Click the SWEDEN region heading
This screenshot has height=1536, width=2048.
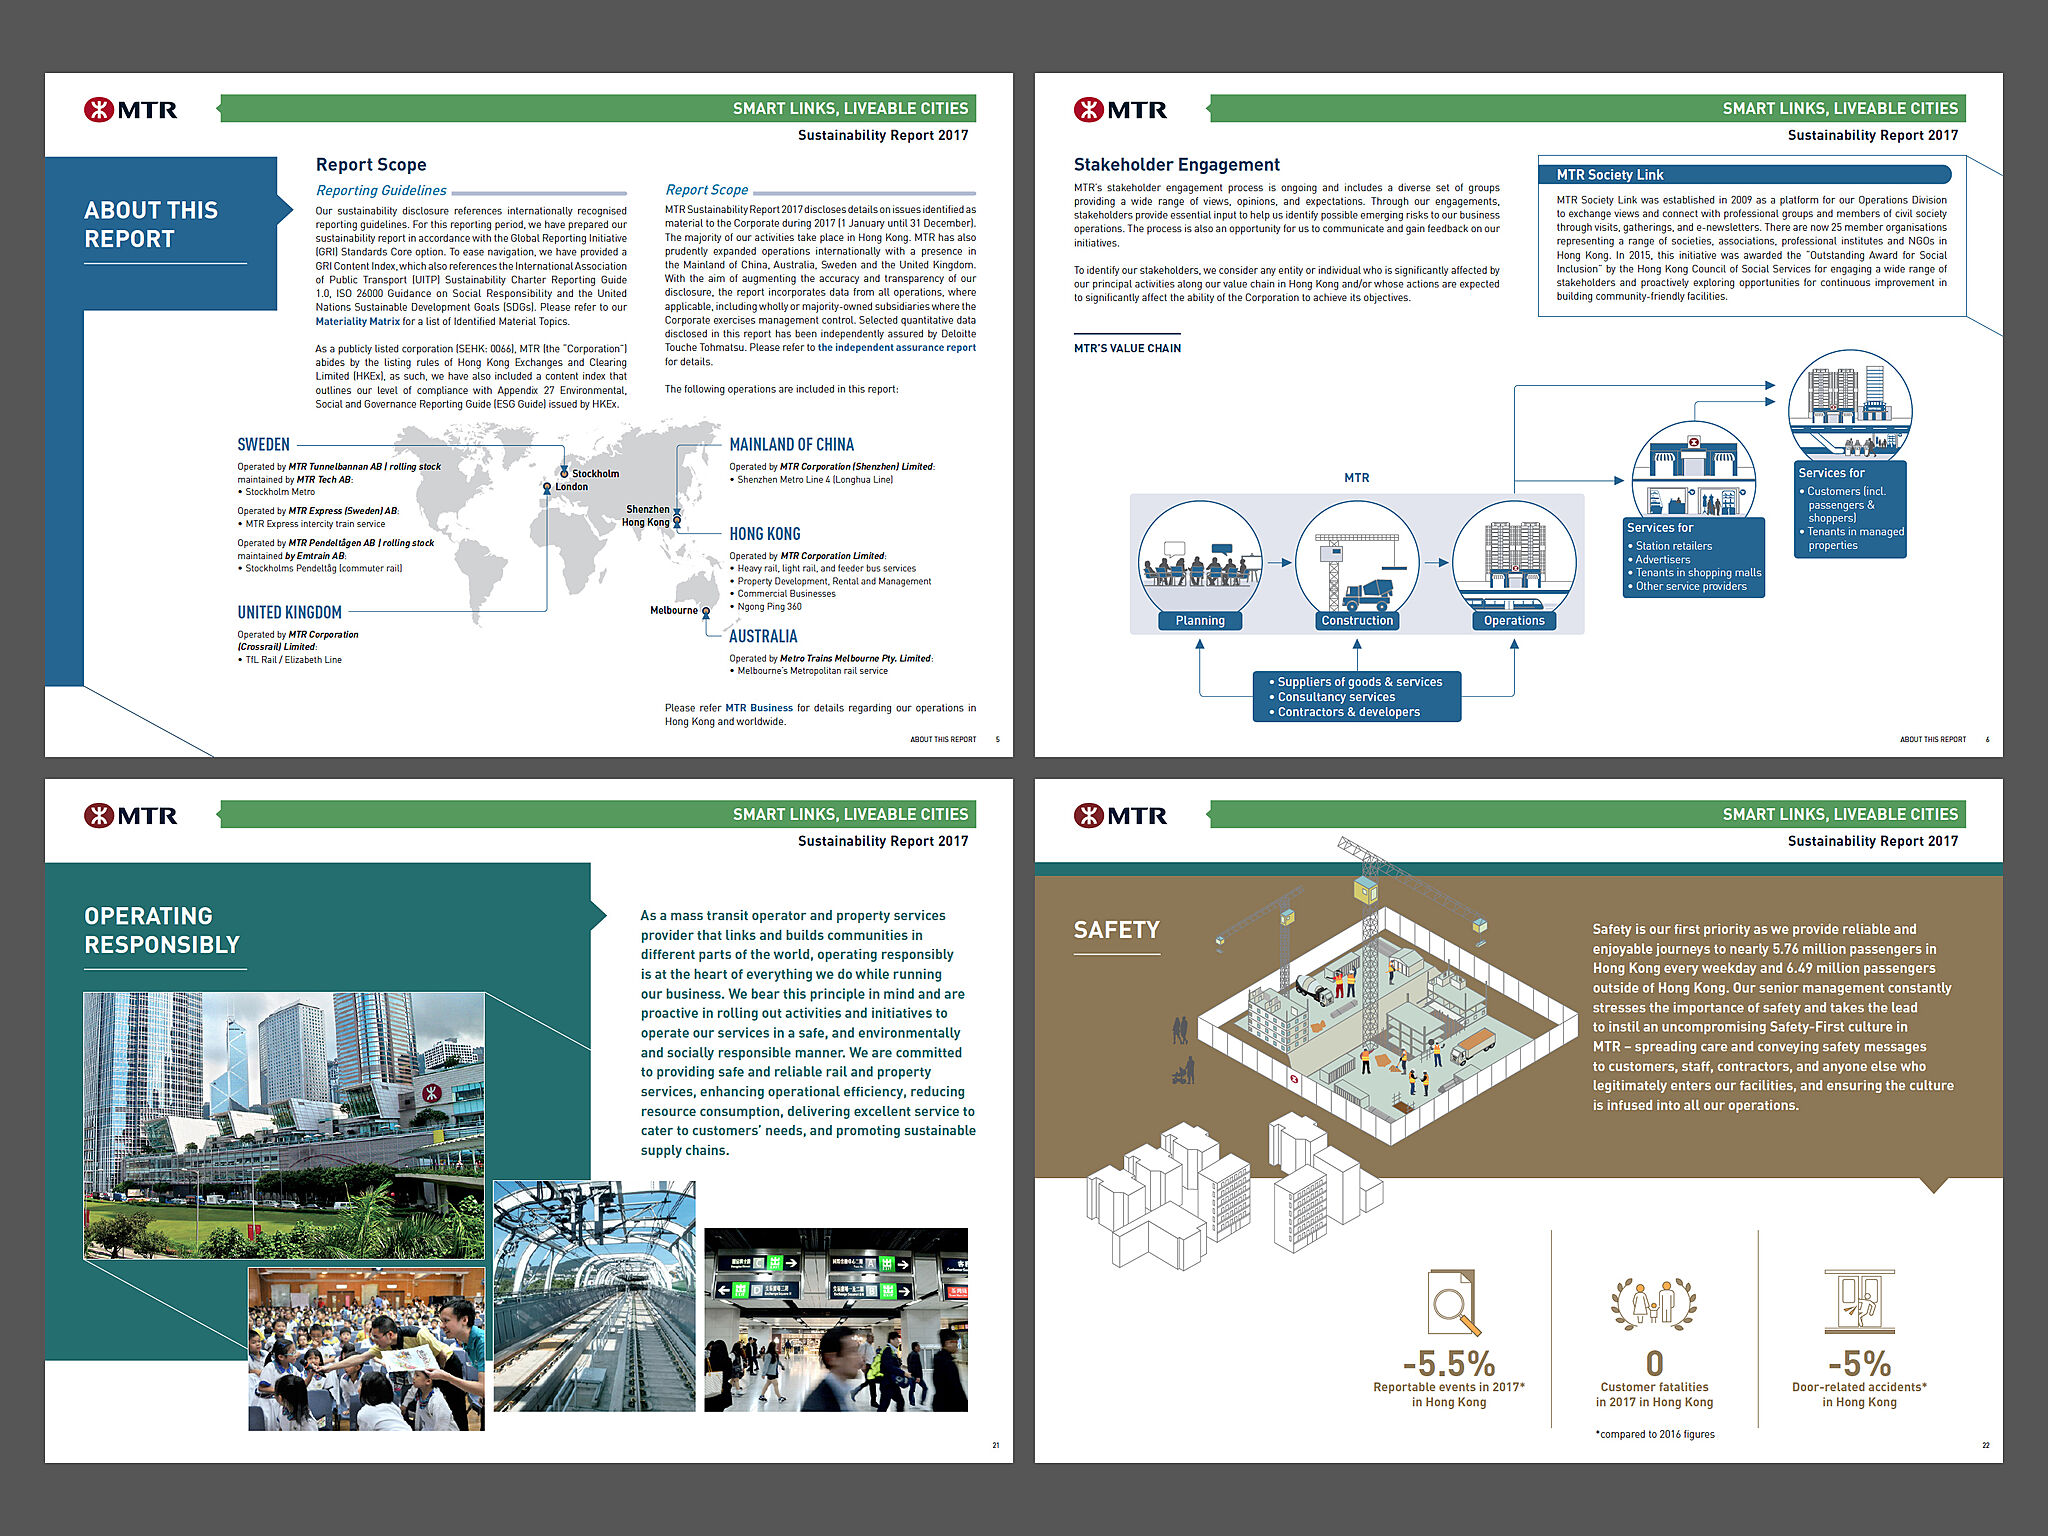(263, 445)
